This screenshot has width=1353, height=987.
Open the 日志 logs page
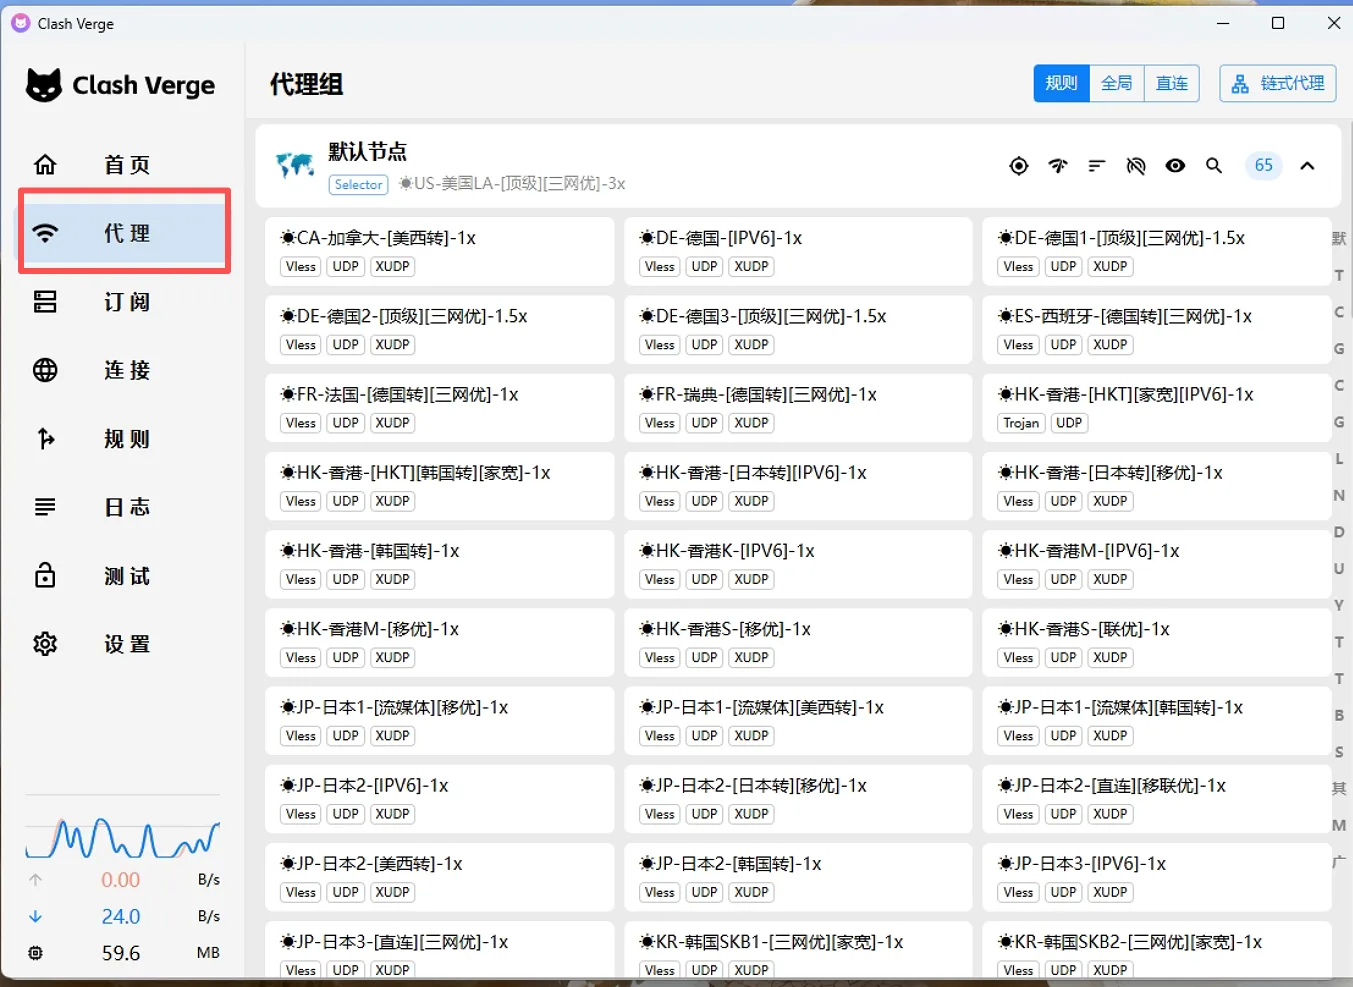point(125,507)
